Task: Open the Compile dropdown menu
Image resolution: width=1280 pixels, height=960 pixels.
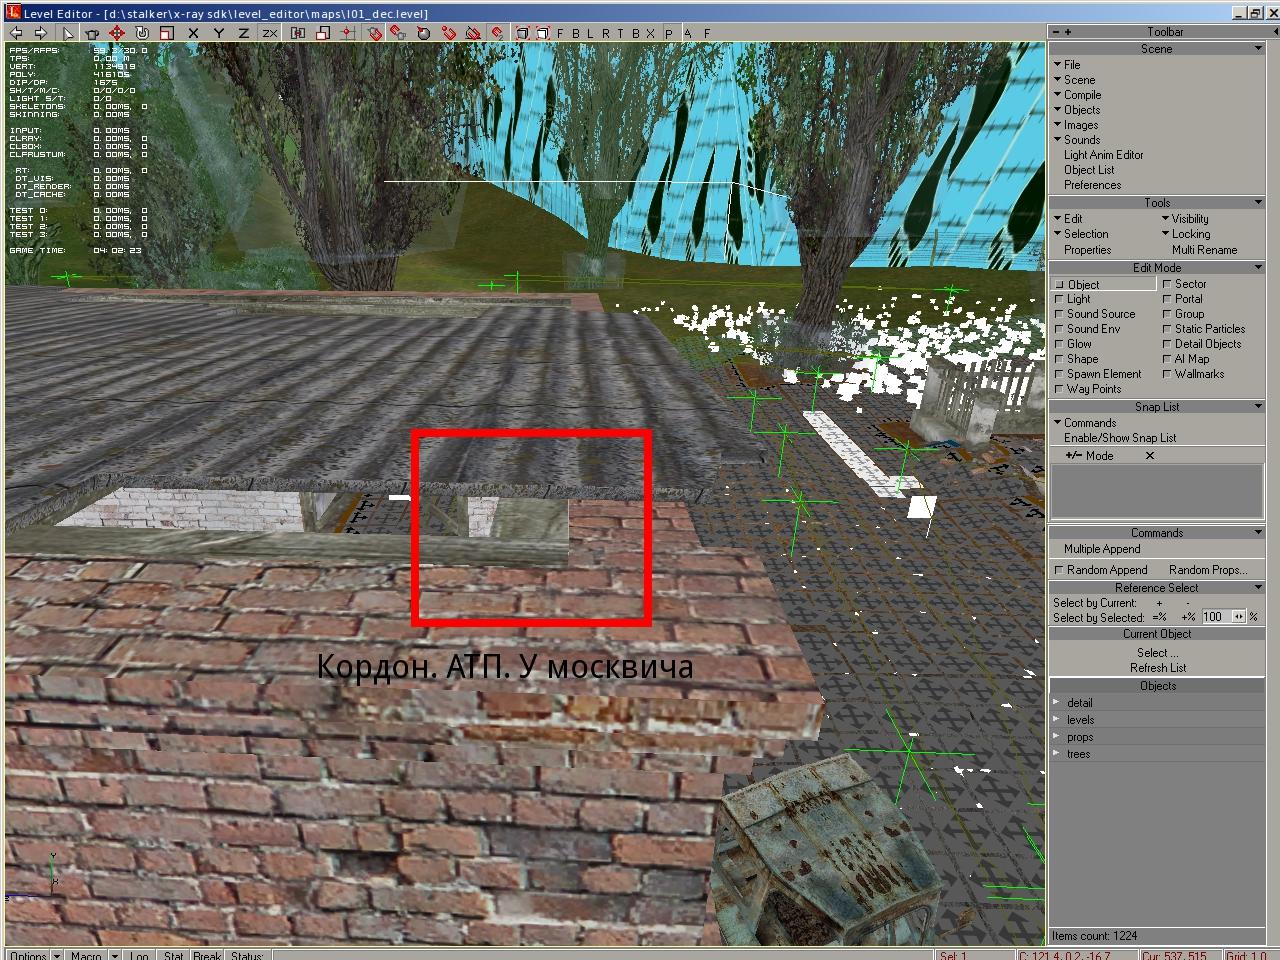Action: pyautogui.click(x=1077, y=95)
